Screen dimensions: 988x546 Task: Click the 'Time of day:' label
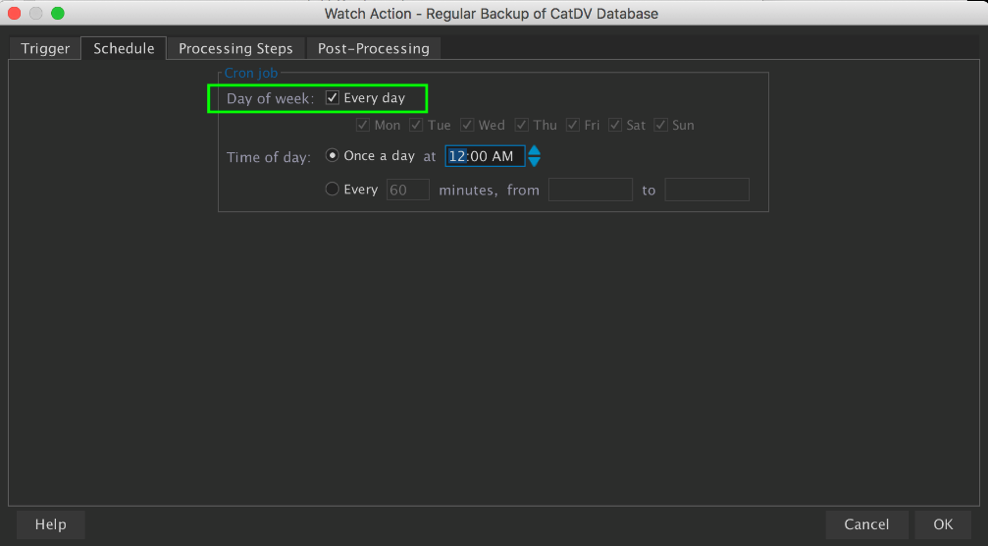pyautogui.click(x=269, y=157)
